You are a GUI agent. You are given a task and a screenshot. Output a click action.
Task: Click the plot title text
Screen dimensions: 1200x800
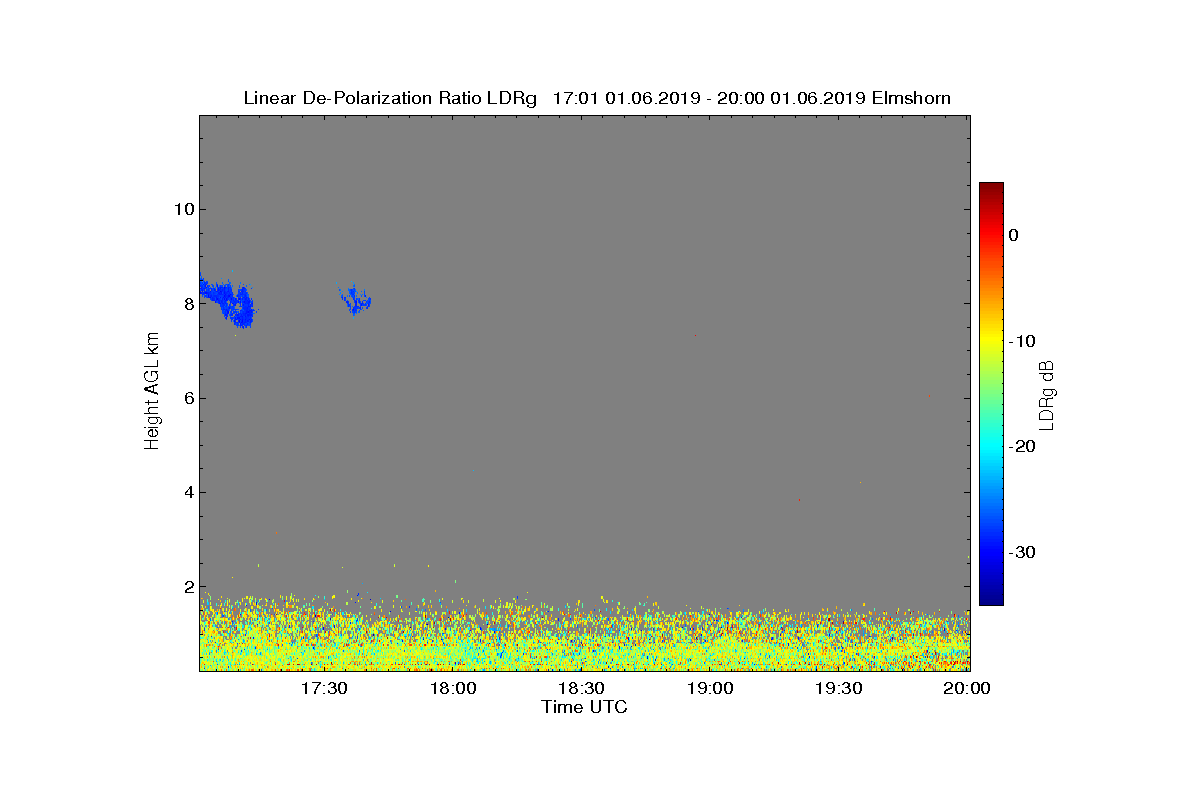click(x=597, y=98)
